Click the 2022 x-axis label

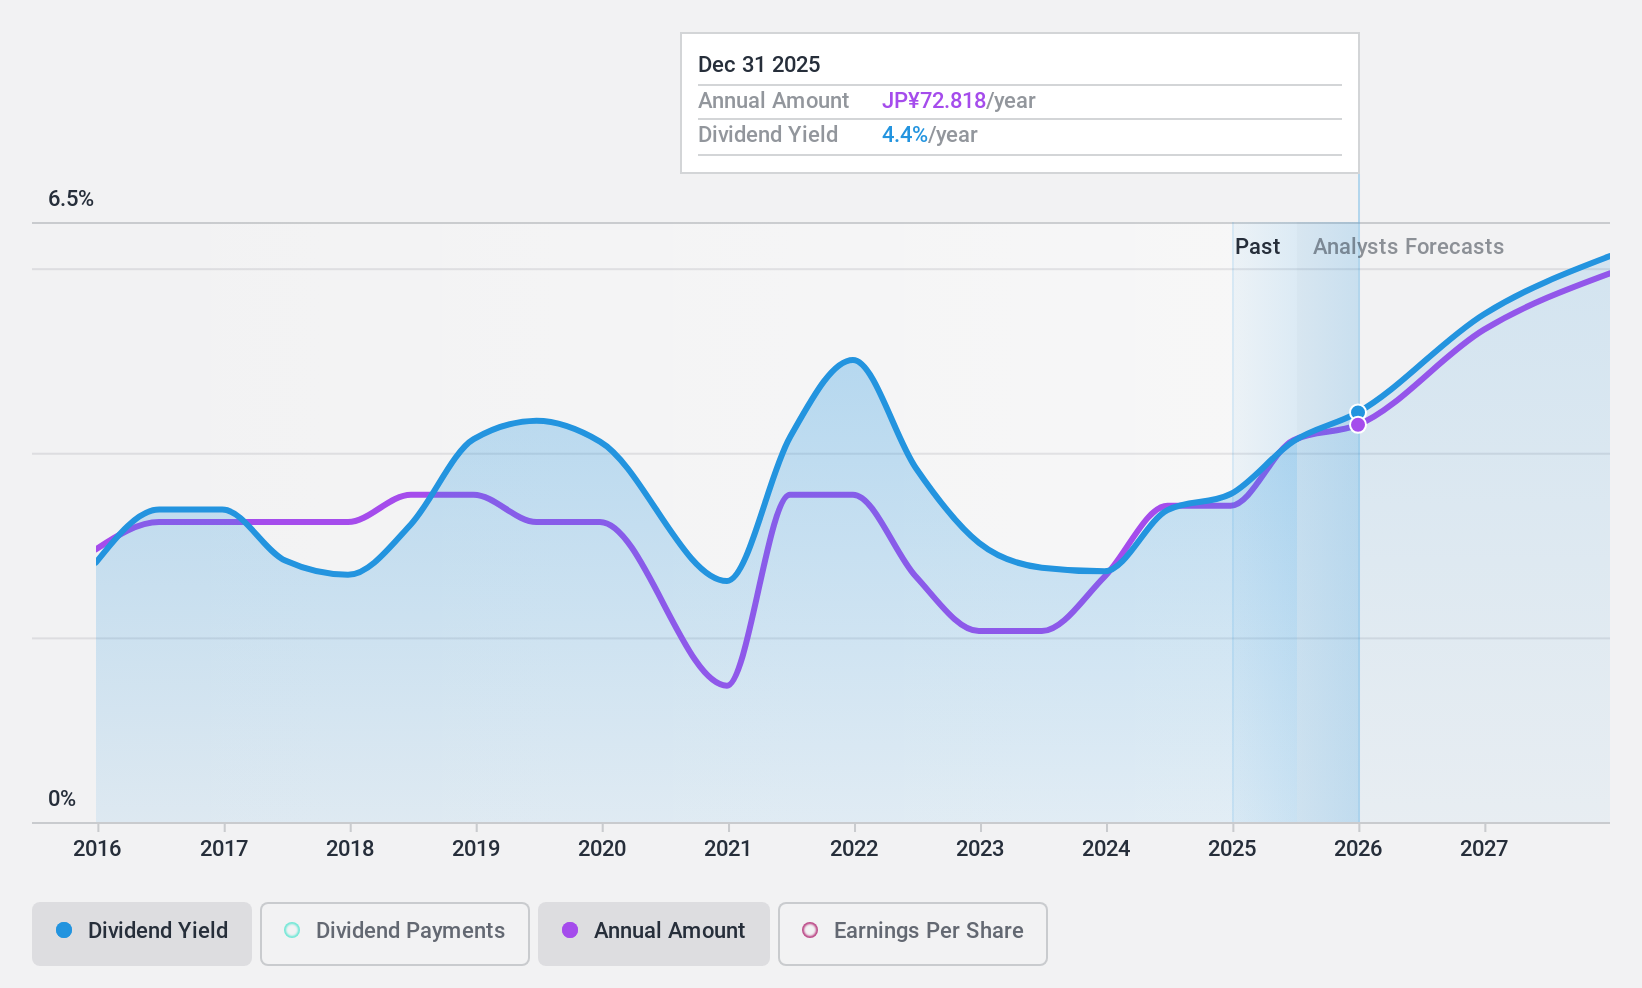coord(854,849)
